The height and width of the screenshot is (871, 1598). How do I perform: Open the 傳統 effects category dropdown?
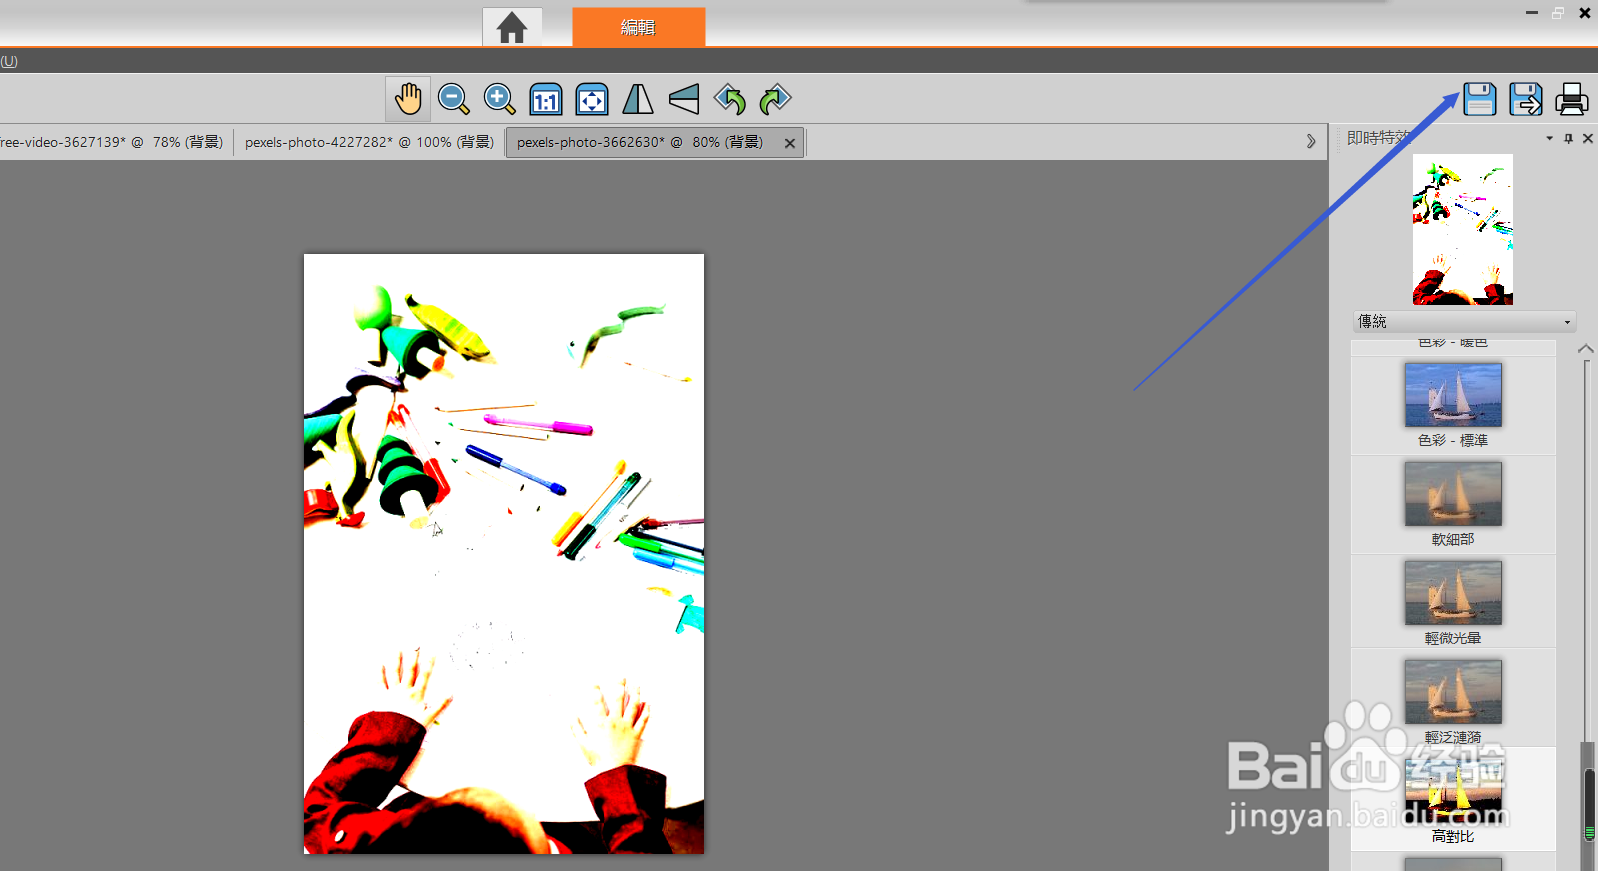[1464, 321]
